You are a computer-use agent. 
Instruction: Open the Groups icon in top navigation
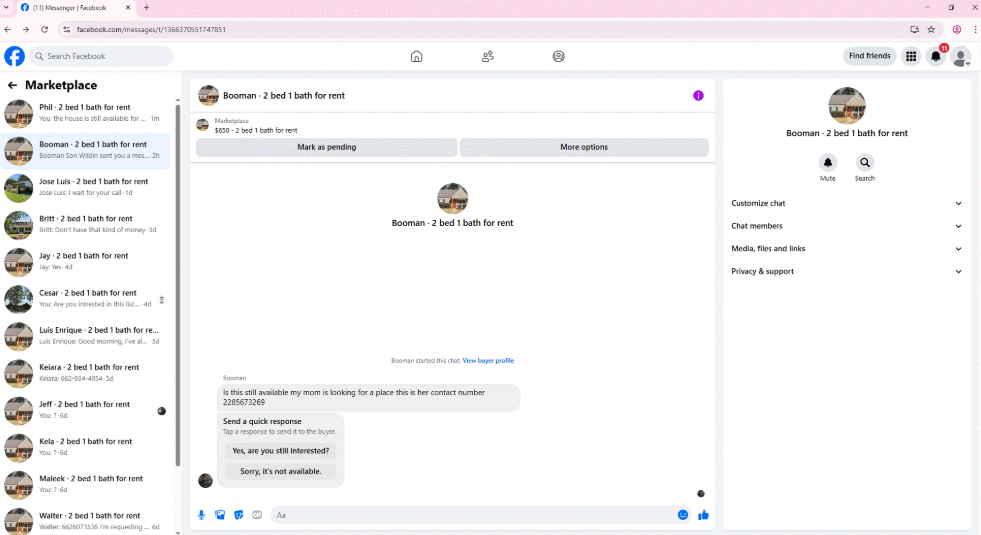(559, 56)
